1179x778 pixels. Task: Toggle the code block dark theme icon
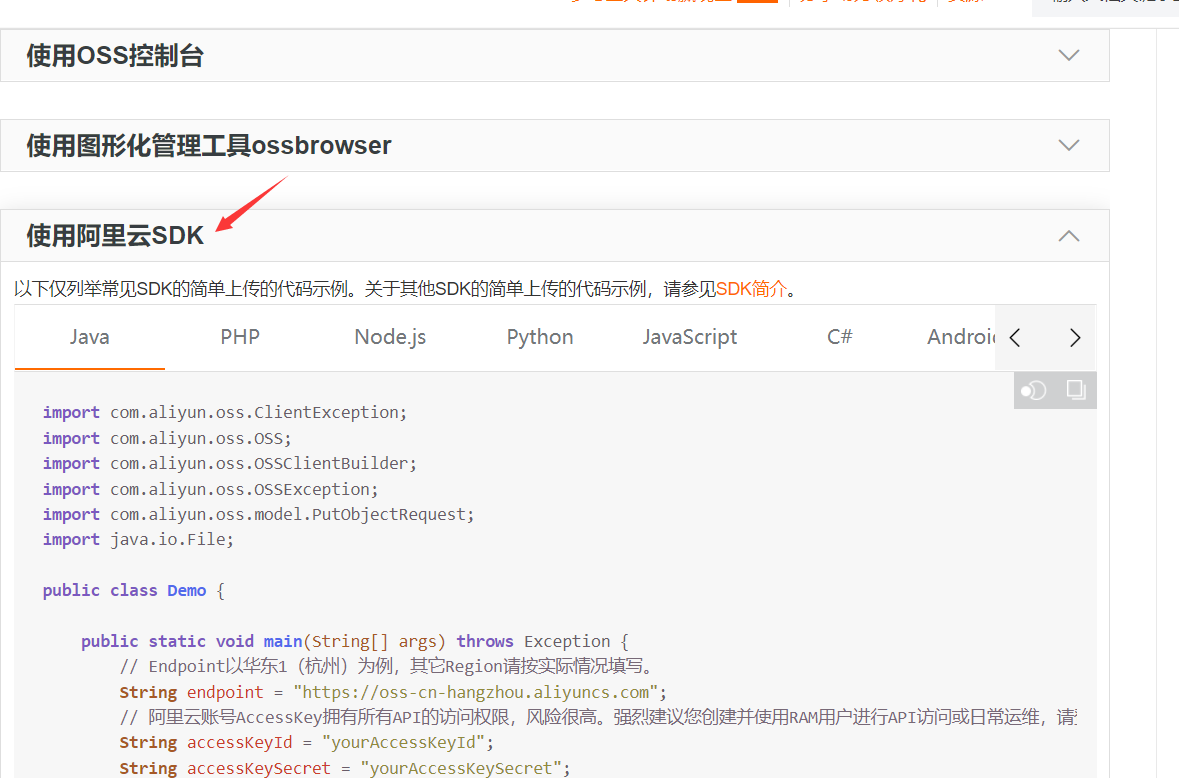pos(1033,390)
